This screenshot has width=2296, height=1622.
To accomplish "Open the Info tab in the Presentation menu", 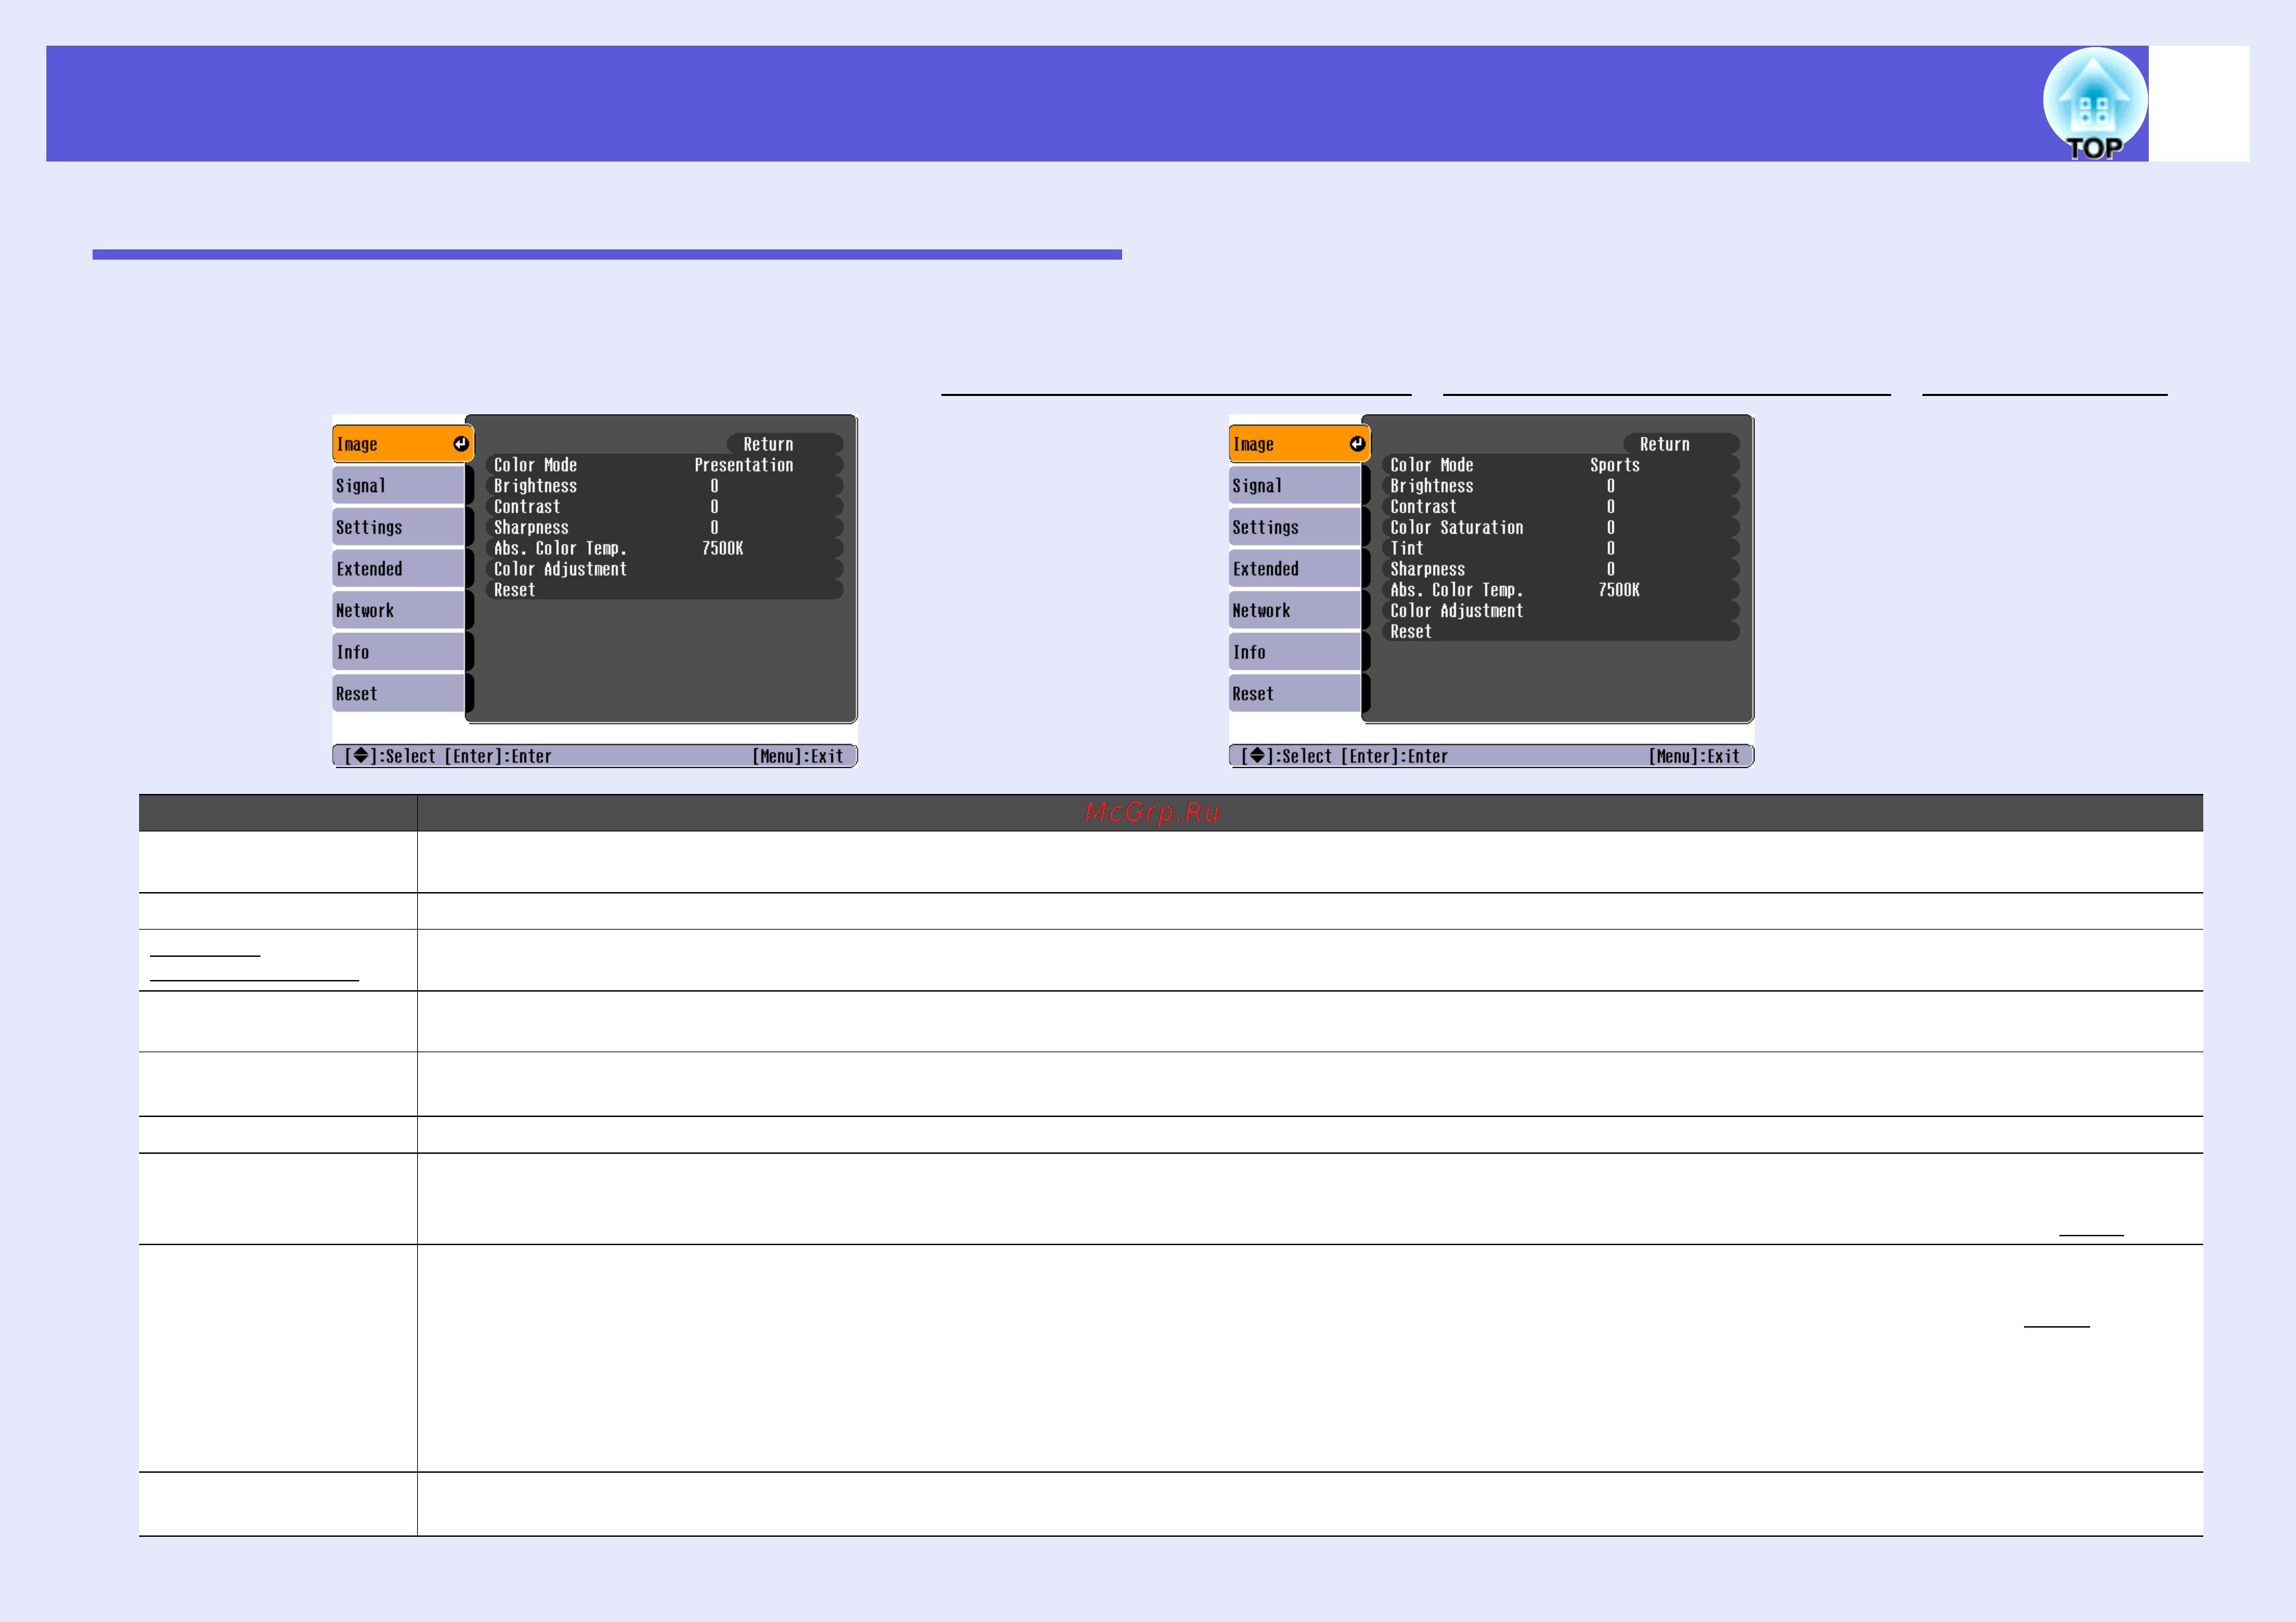I will [400, 652].
